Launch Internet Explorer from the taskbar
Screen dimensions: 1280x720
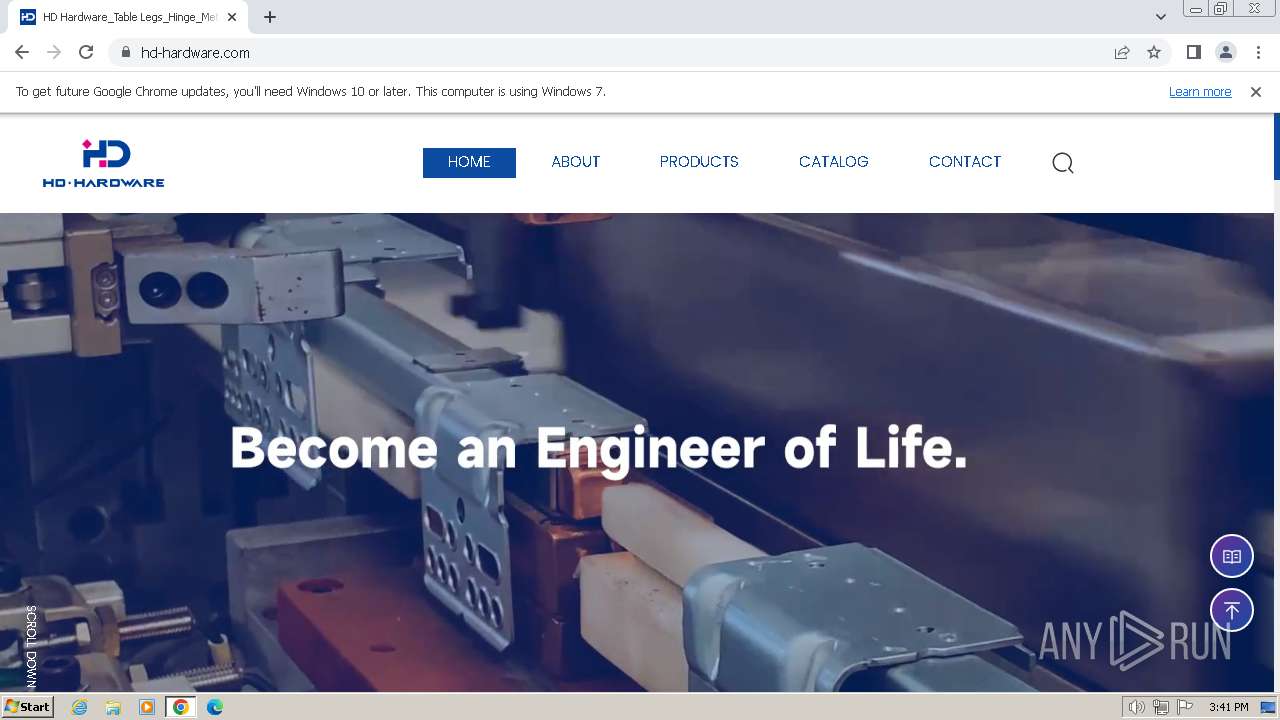click(80, 707)
